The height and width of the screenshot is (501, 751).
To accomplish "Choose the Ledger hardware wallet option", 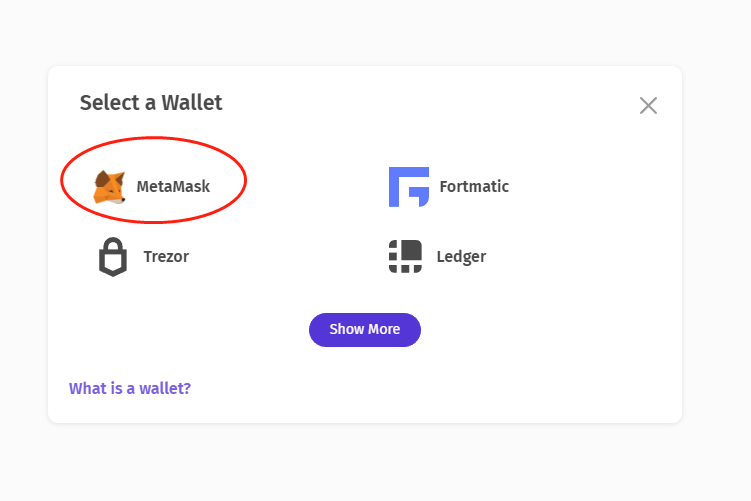I will [437, 257].
